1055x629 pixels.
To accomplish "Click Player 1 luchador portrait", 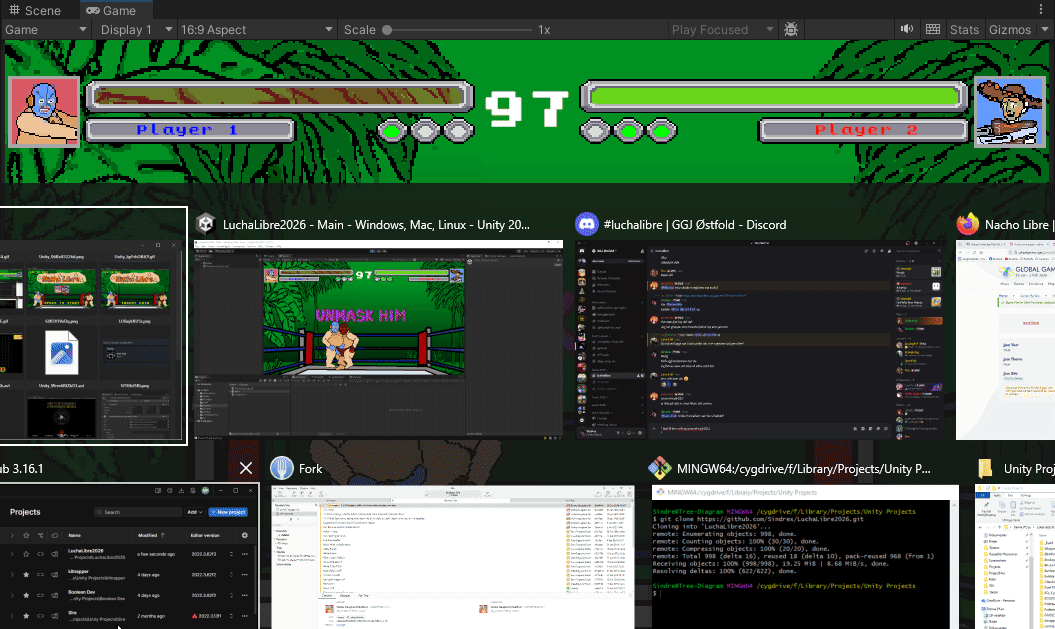I will [44, 112].
